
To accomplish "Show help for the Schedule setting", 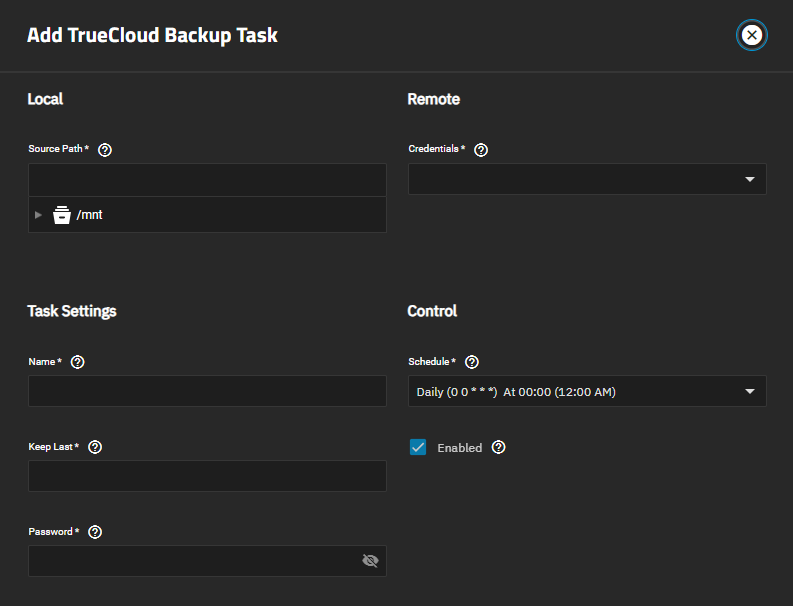I will click(x=473, y=362).
